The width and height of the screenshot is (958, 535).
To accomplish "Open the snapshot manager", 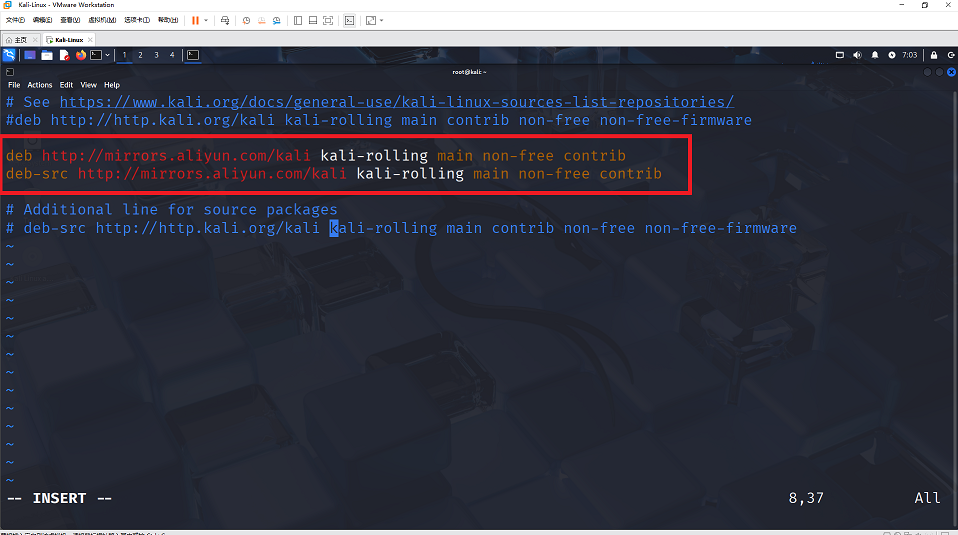I will tap(277, 20).
